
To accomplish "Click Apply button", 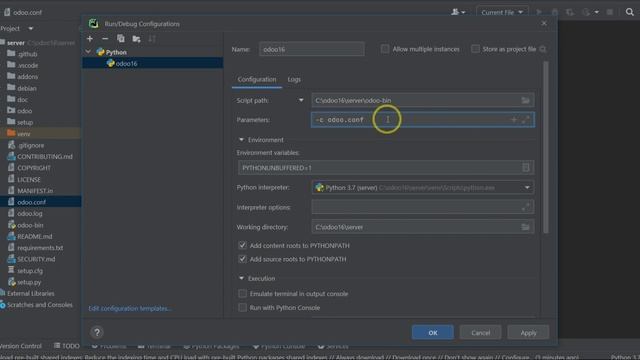I will point(528,333).
